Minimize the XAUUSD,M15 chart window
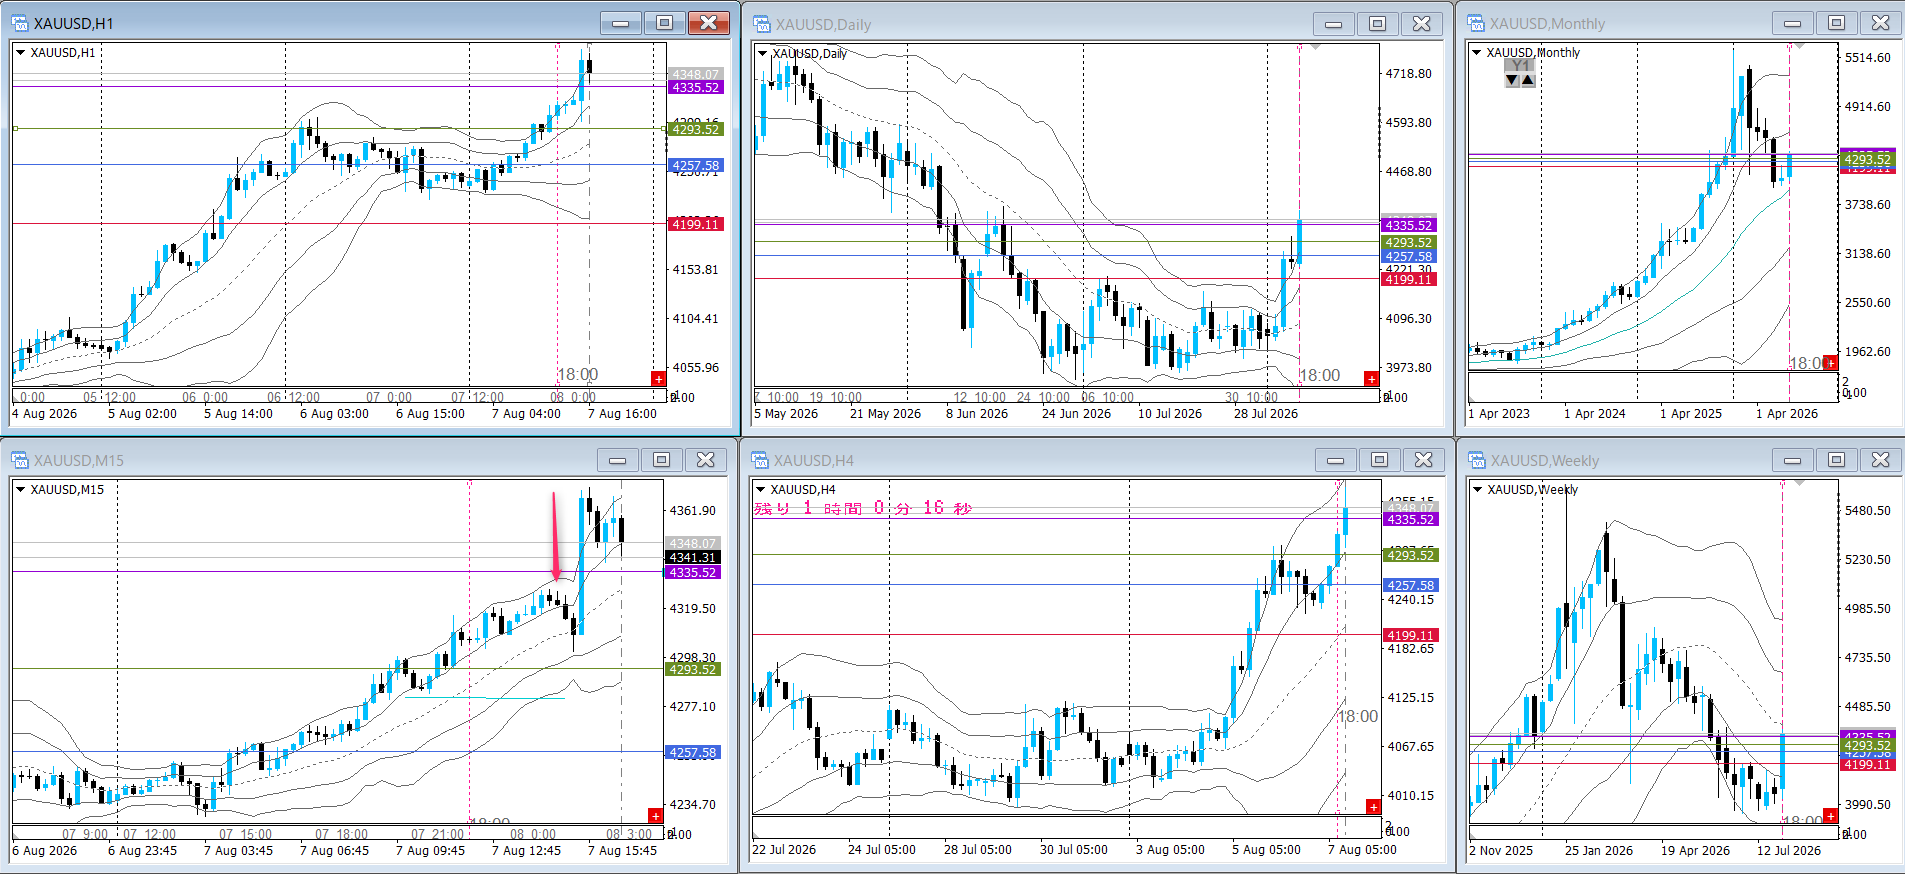Viewport: 1905px width, 874px height. point(618,460)
